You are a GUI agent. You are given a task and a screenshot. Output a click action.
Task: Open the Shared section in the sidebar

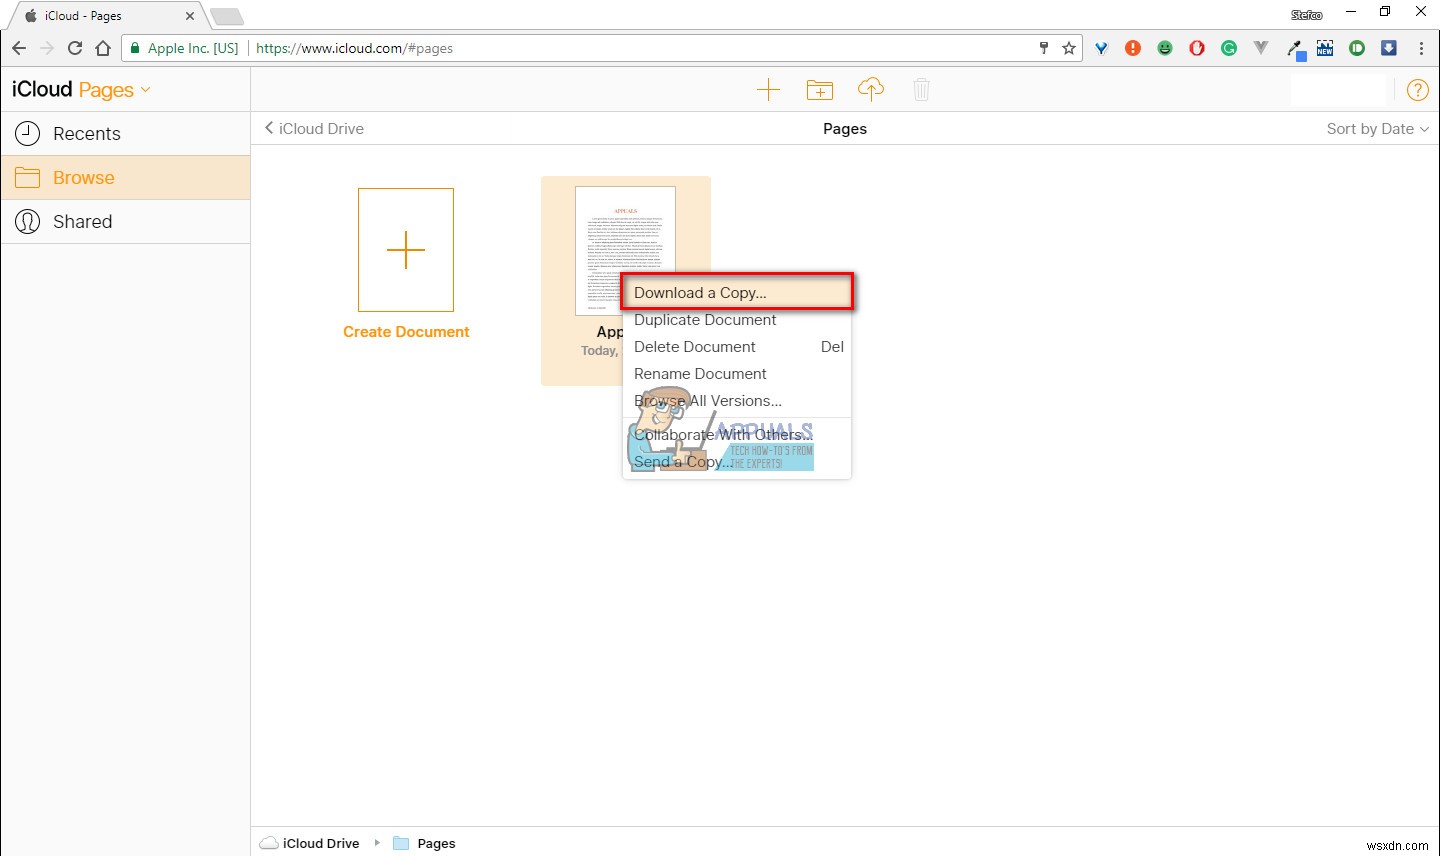coord(125,222)
